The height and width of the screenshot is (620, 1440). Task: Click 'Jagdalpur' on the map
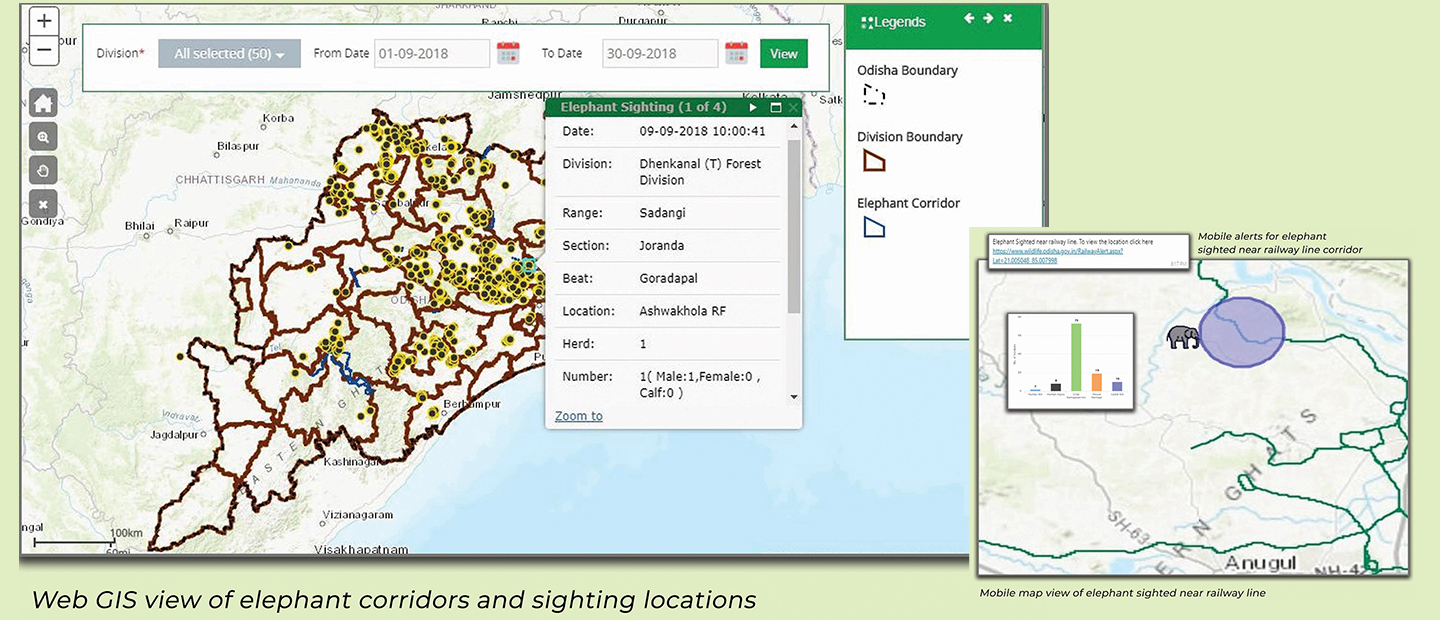click(172, 436)
